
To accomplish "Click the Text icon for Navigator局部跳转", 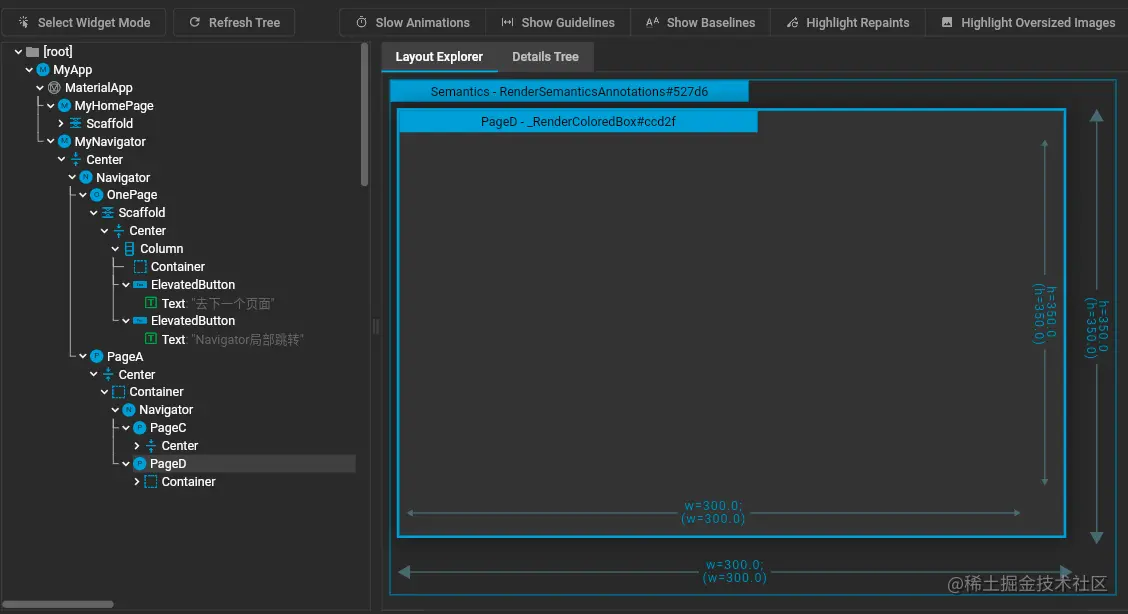I will point(151,339).
